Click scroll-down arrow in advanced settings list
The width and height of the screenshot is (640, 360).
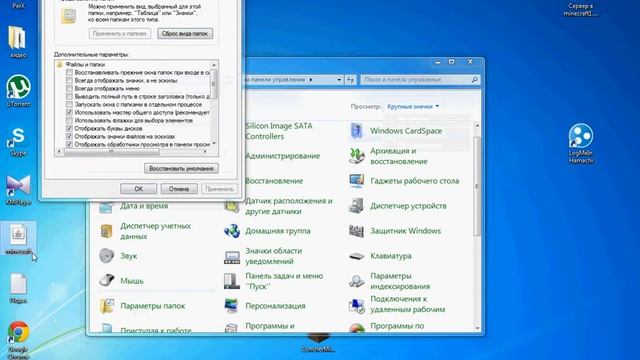(214, 144)
